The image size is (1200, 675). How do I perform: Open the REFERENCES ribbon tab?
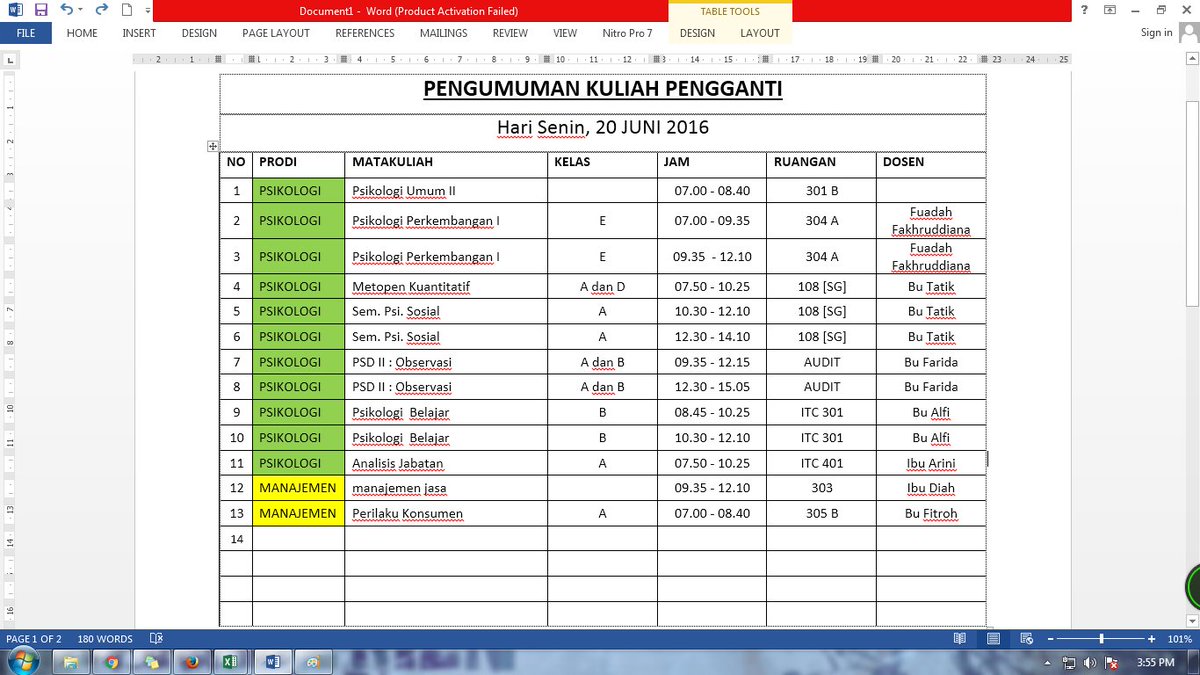click(x=365, y=33)
